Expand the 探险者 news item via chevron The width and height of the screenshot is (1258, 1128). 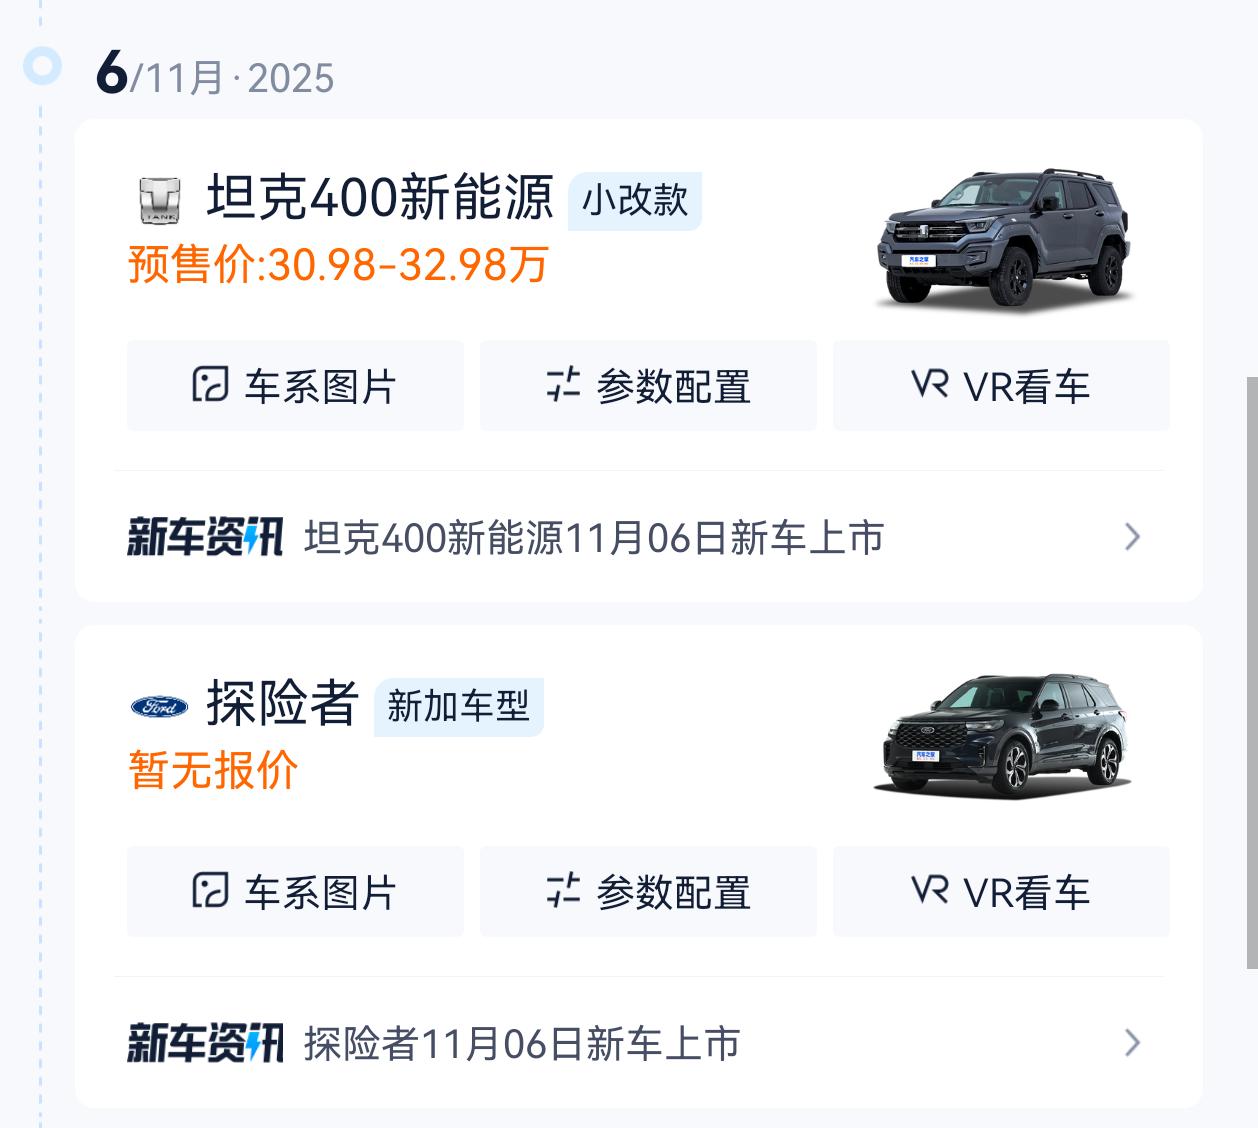point(1132,1044)
